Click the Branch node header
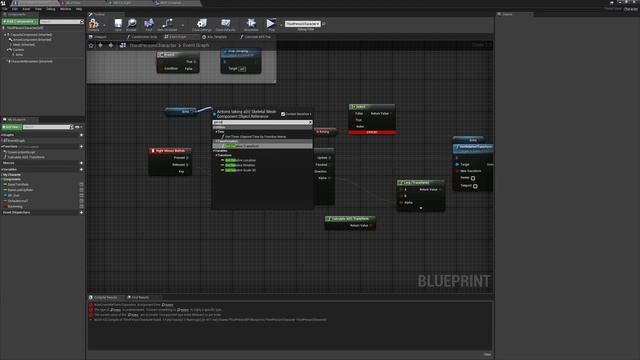The image size is (640, 360). tap(178, 54)
